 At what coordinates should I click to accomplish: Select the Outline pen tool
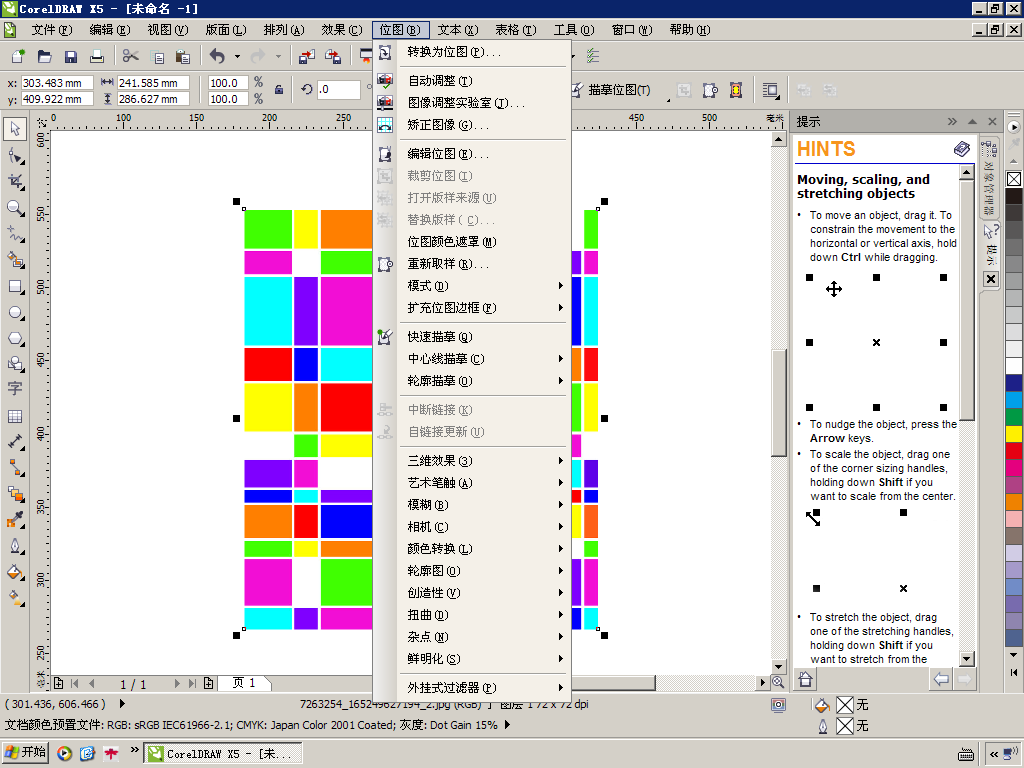(x=15, y=546)
